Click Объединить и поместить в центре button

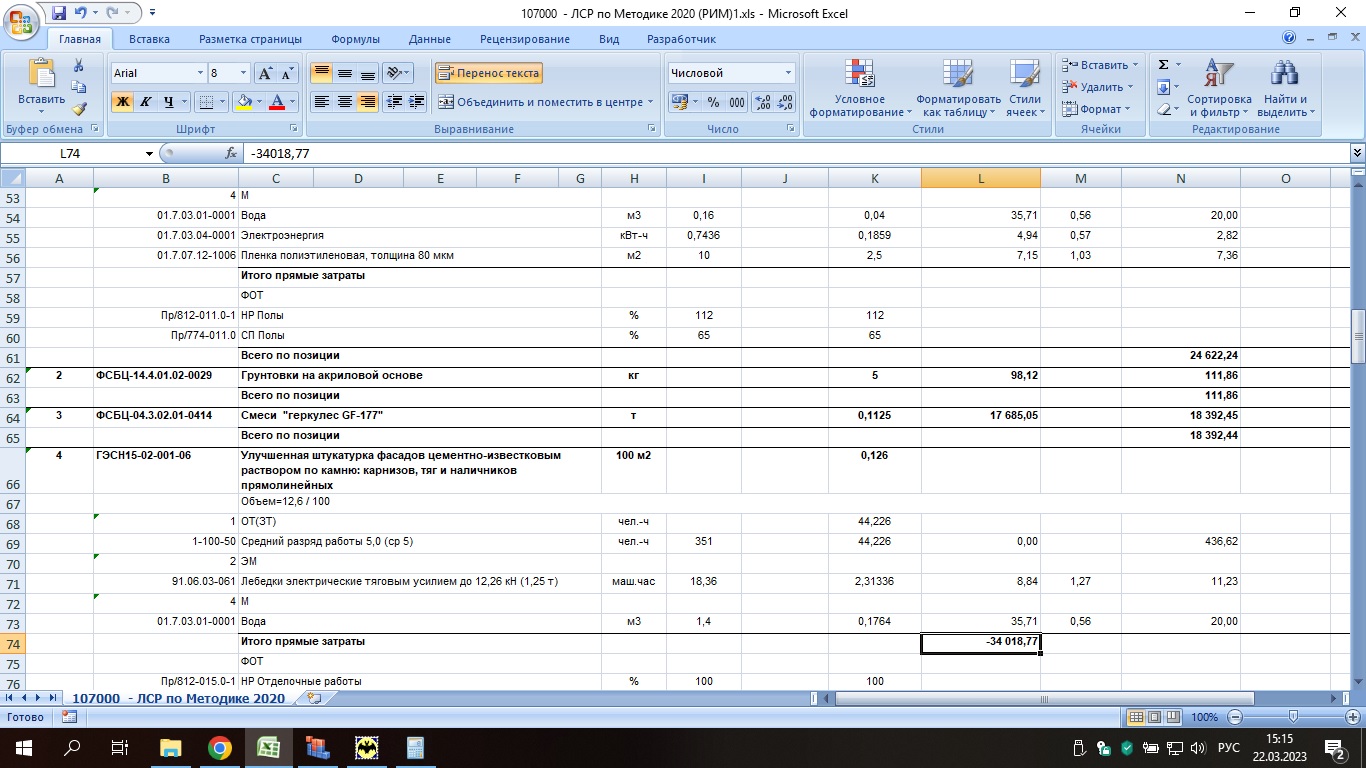tap(541, 102)
